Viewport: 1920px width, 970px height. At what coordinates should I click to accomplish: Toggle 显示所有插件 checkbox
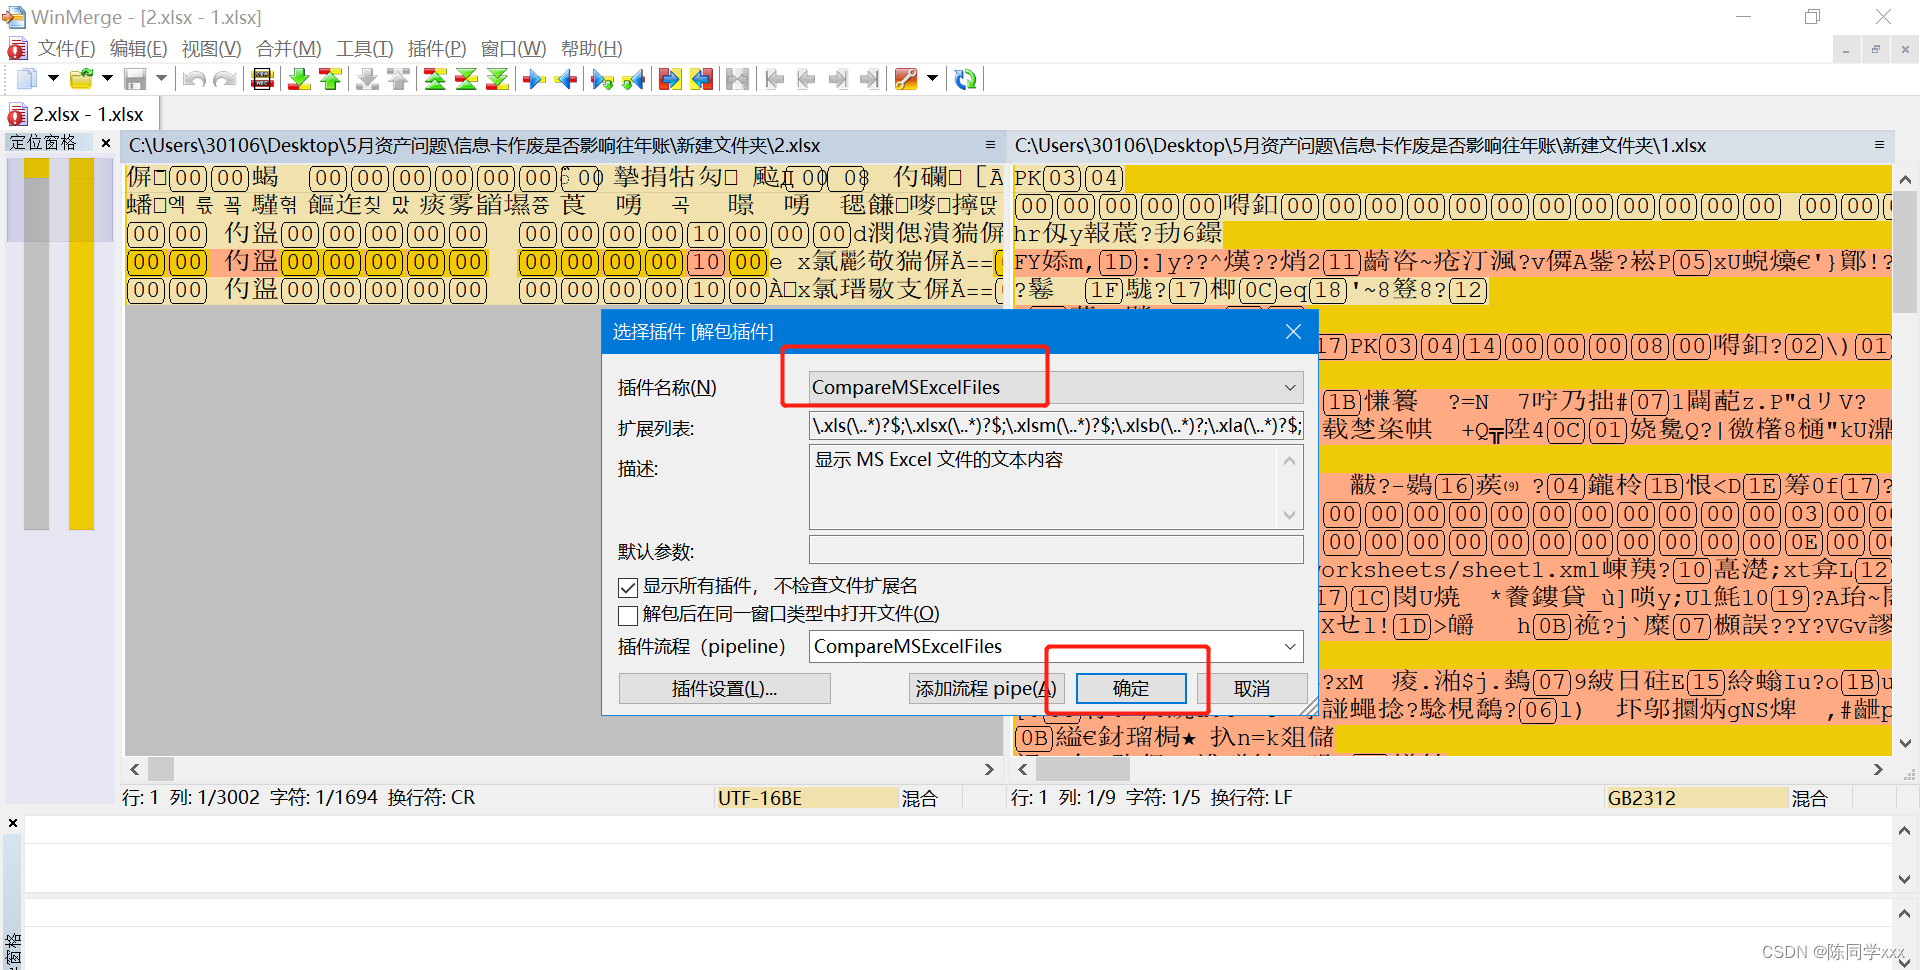tap(628, 587)
